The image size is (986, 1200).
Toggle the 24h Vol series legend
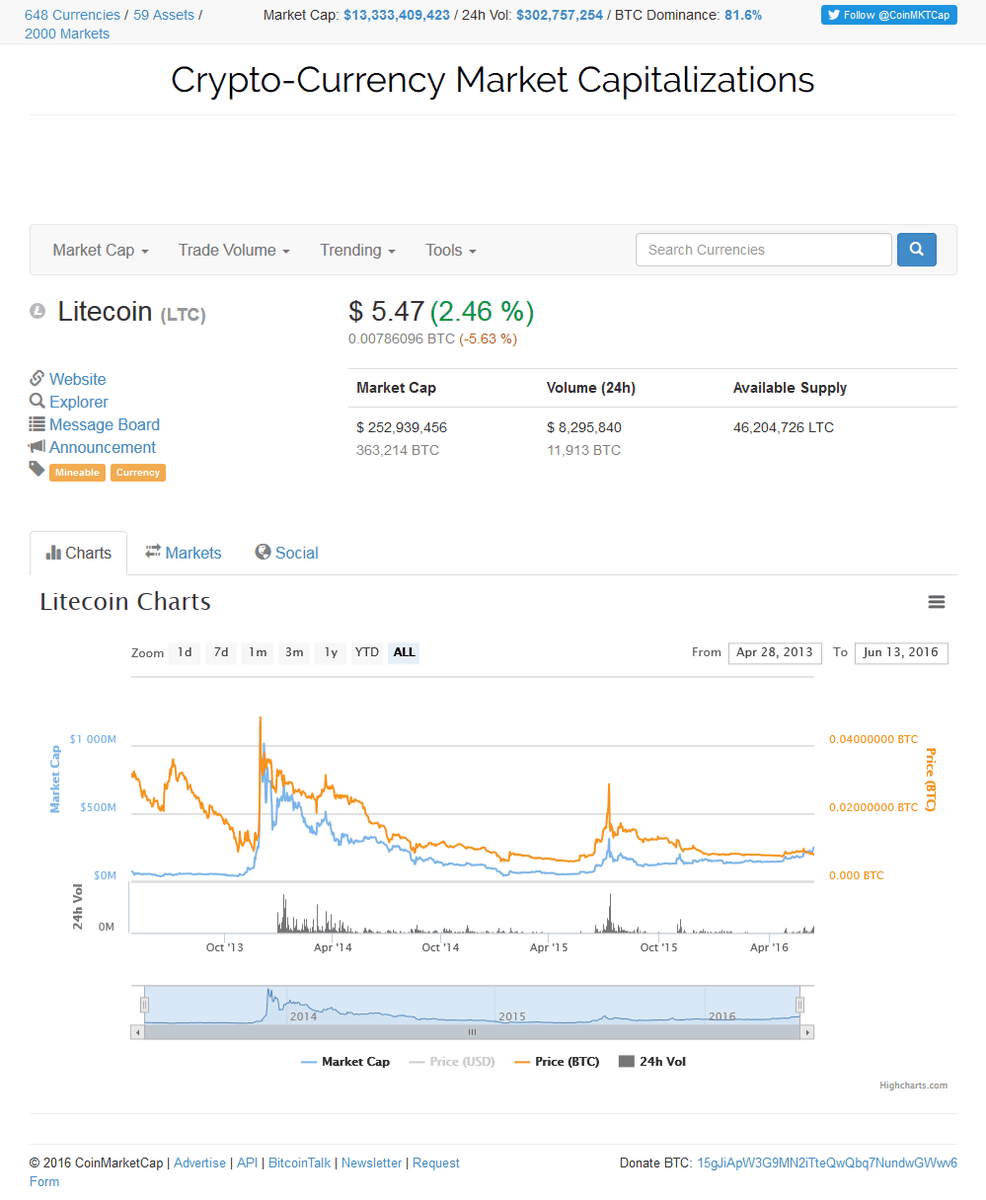(x=652, y=1062)
